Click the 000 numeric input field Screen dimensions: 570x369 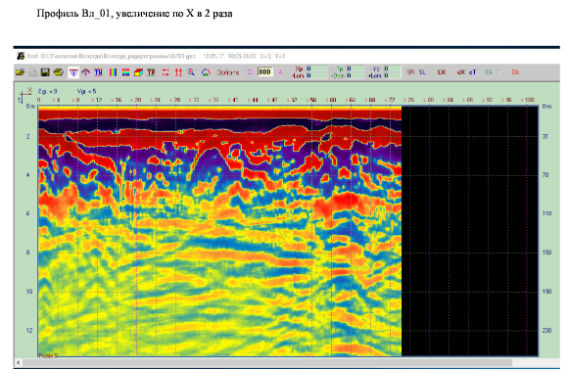265,72
